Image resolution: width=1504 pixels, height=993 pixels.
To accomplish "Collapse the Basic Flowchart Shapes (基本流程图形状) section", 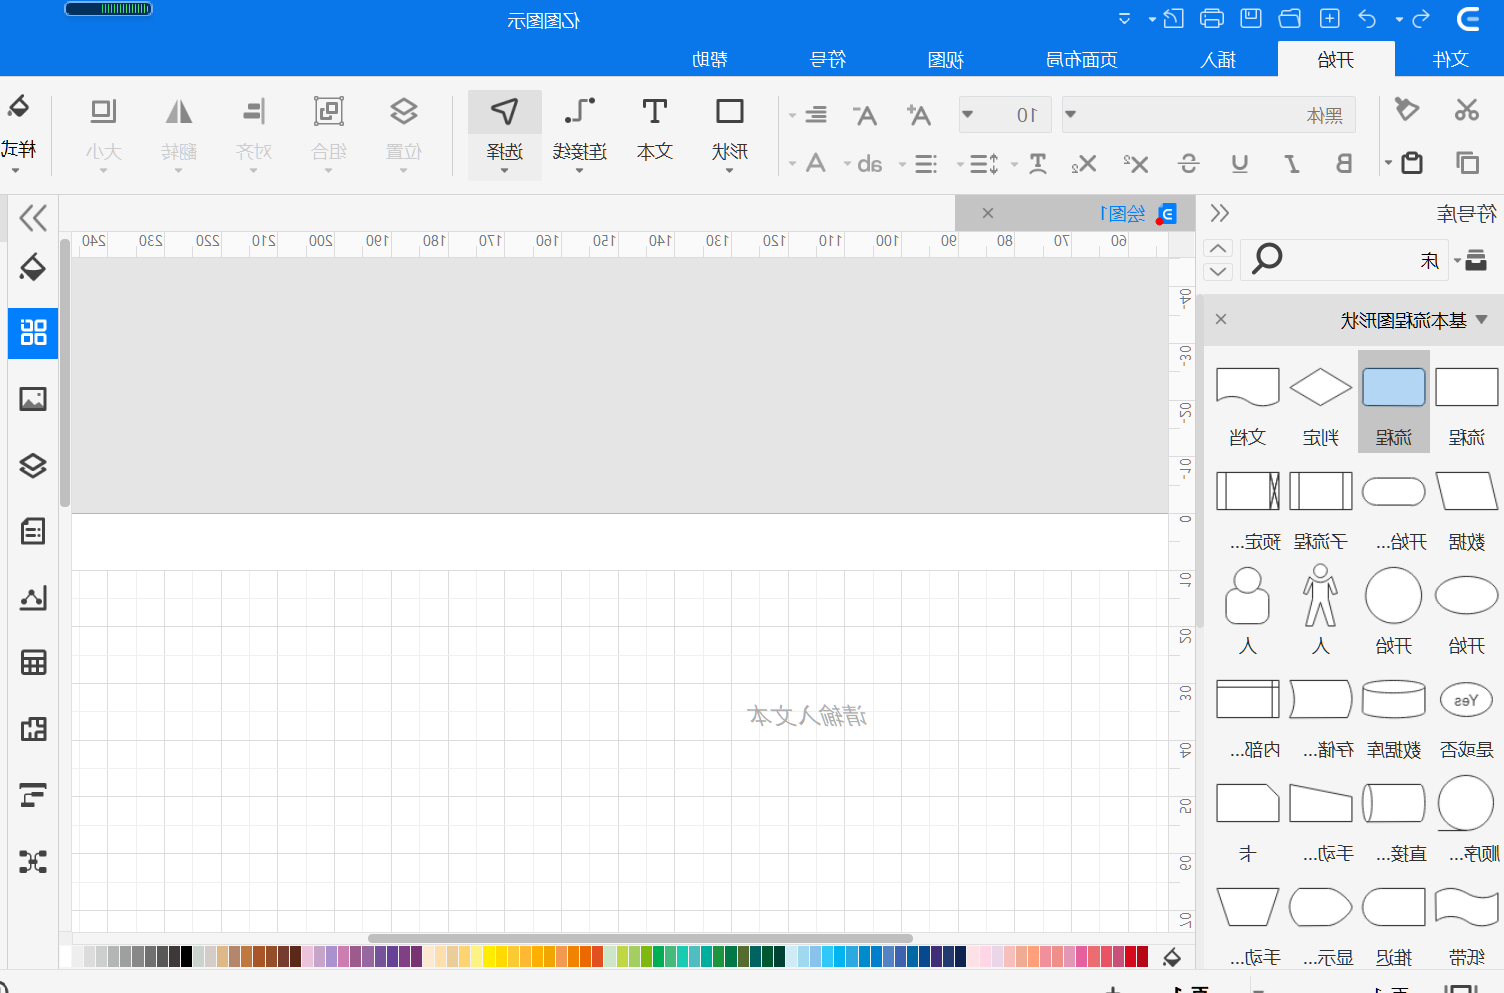I will click(x=1482, y=320).
